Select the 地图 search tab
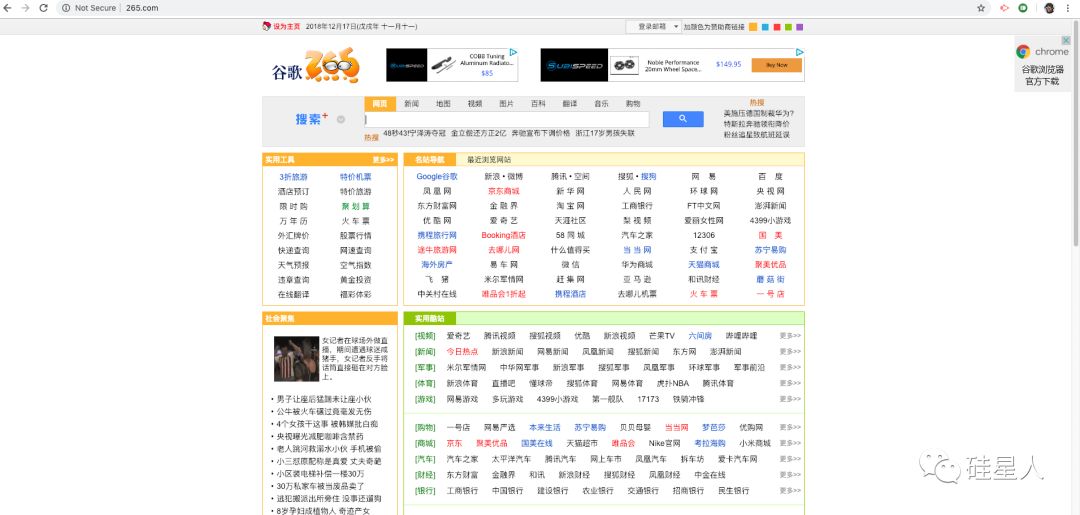 [443, 104]
